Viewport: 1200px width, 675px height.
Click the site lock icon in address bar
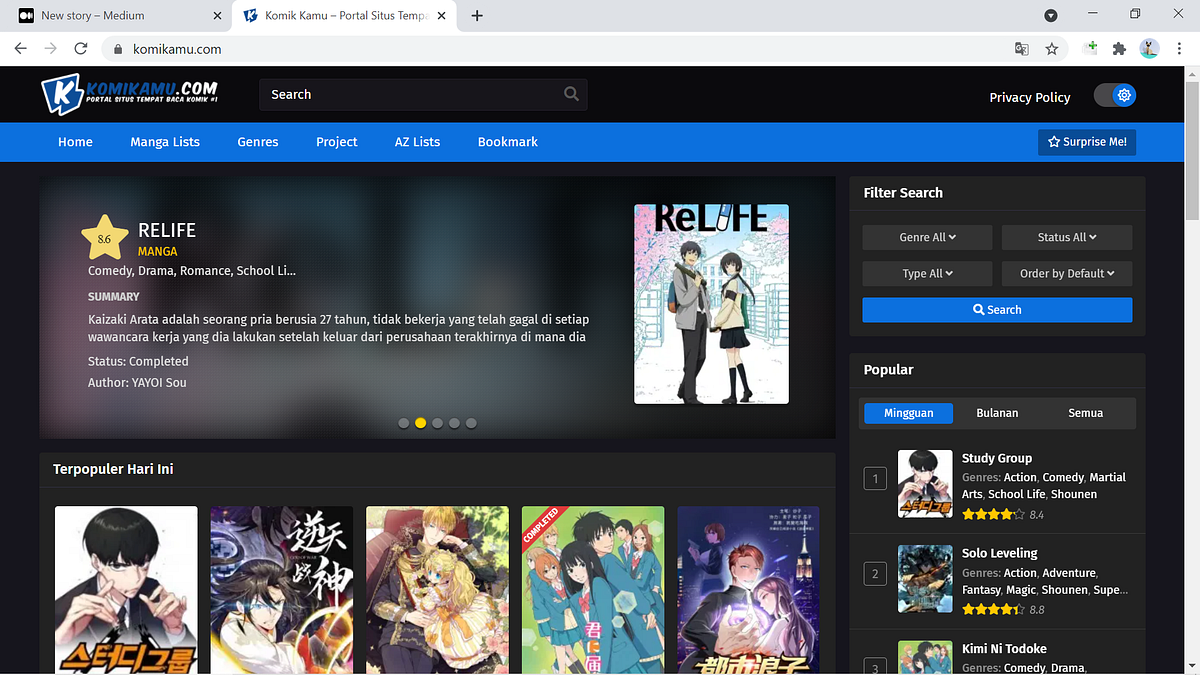click(x=117, y=48)
